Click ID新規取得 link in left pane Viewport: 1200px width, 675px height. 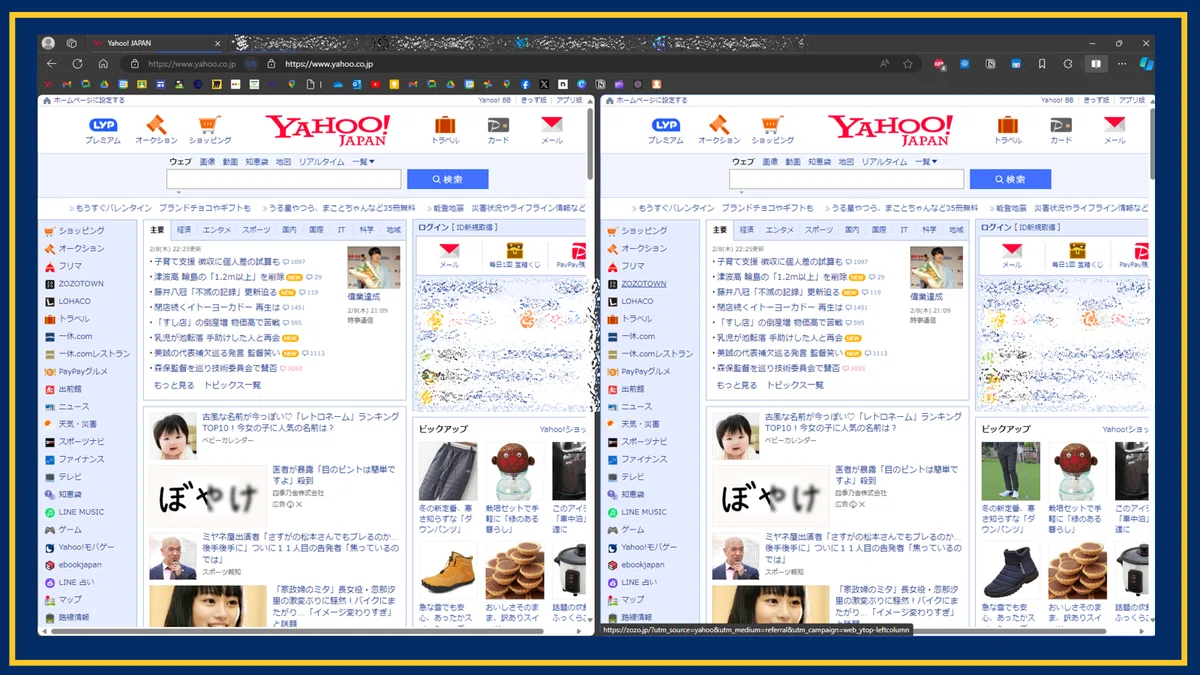point(474,228)
